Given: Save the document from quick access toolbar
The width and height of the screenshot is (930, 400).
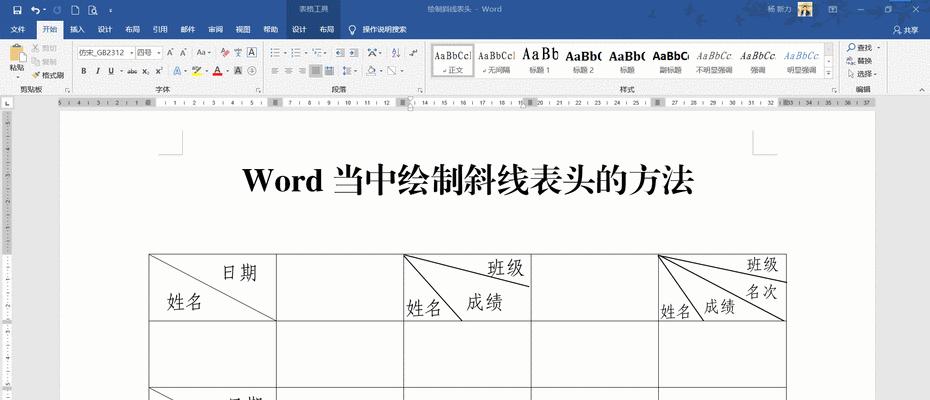Looking at the screenshot, I should click(x=17, y=9).
